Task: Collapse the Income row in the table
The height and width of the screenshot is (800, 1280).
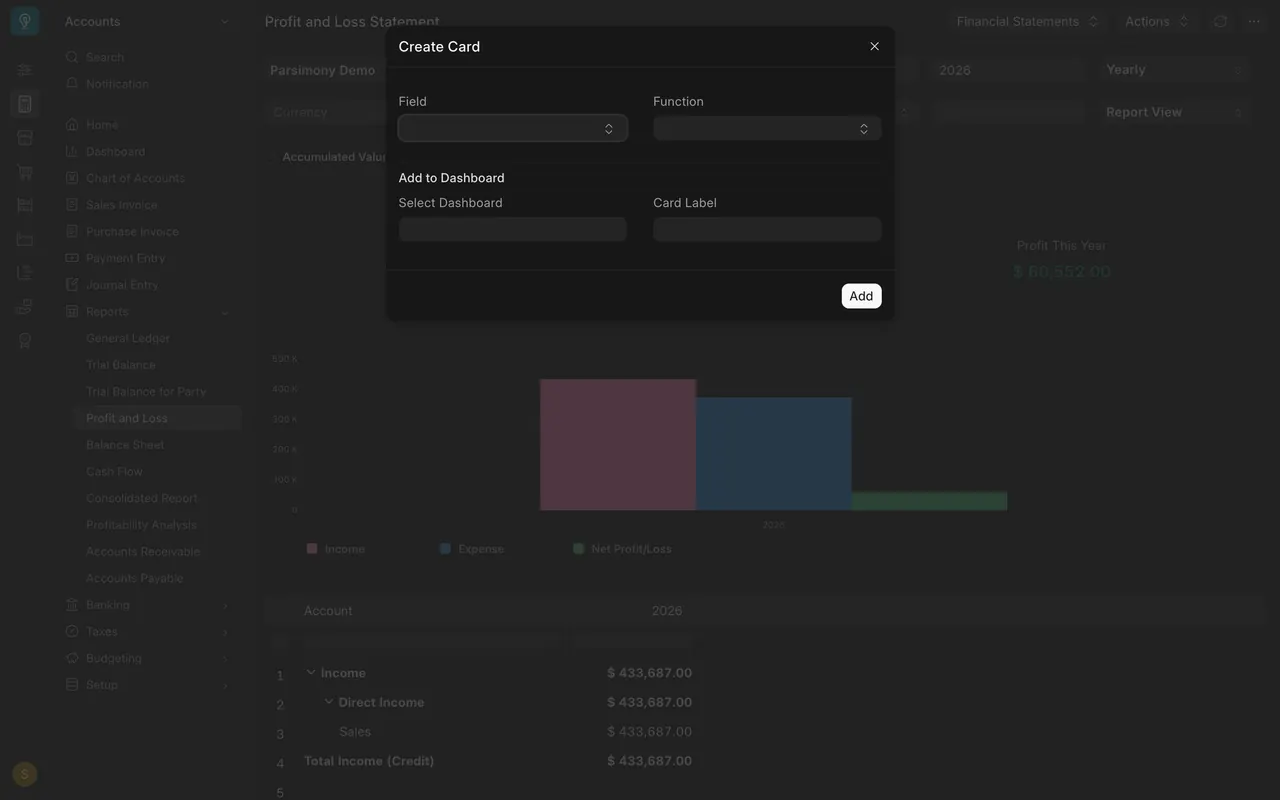Action: pyautogui.click(x=311, y=673)
